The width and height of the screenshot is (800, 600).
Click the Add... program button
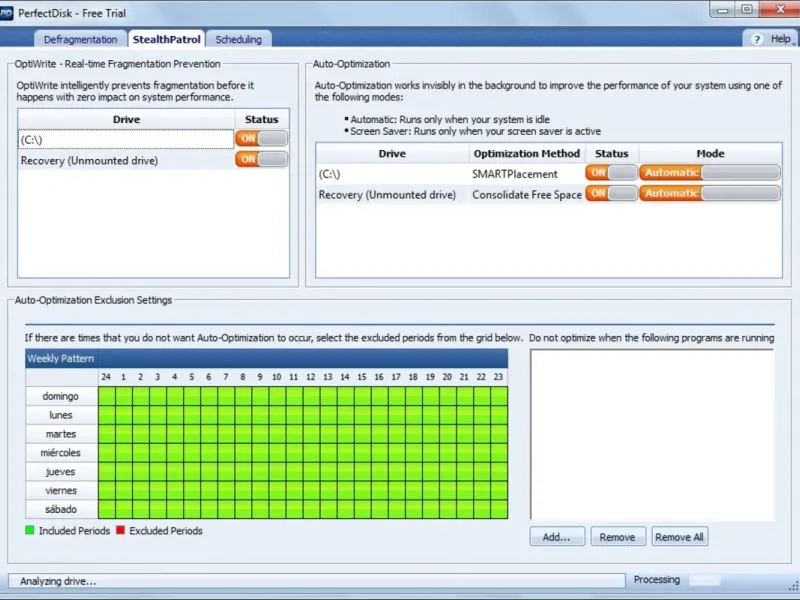(557, 537)
